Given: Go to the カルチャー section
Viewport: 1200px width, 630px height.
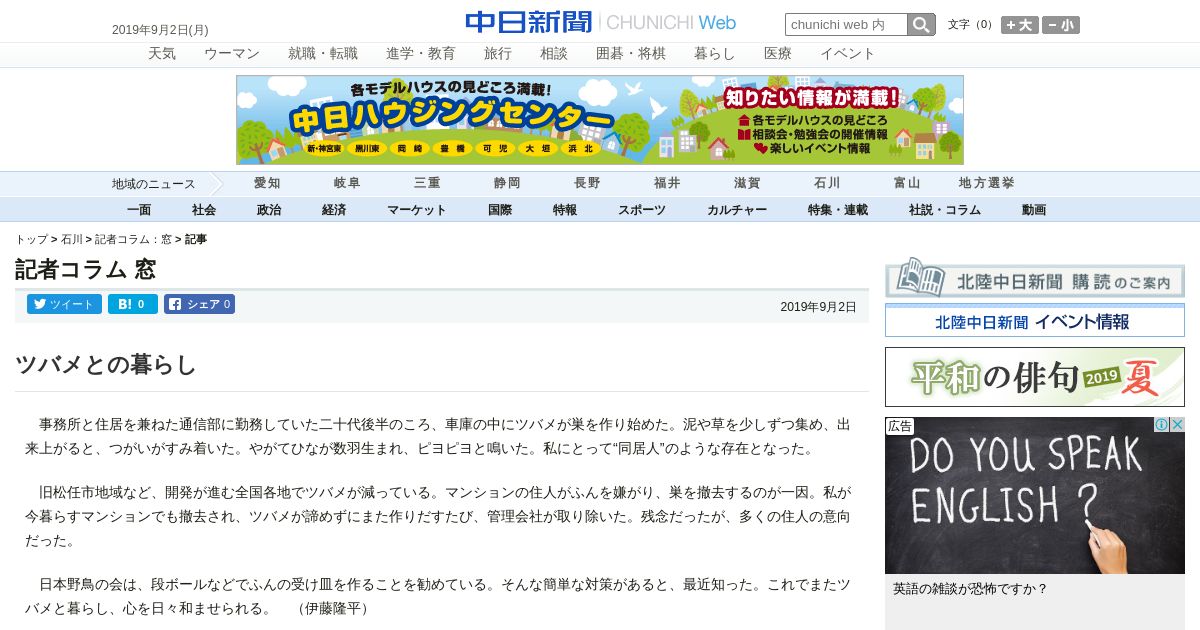Looking at the screenshot, I should tap(737, 210).
